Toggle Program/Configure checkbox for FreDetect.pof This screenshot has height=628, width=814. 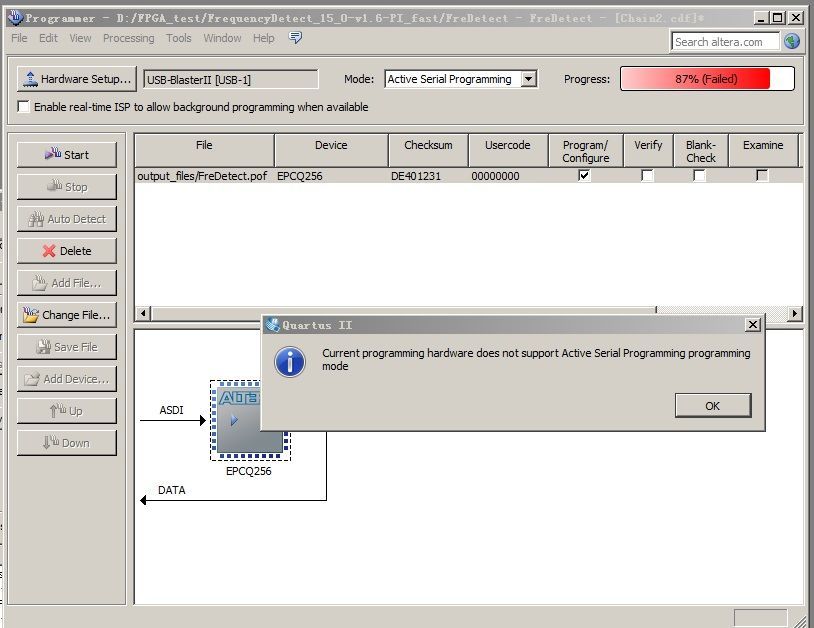[x=584, y=175]
